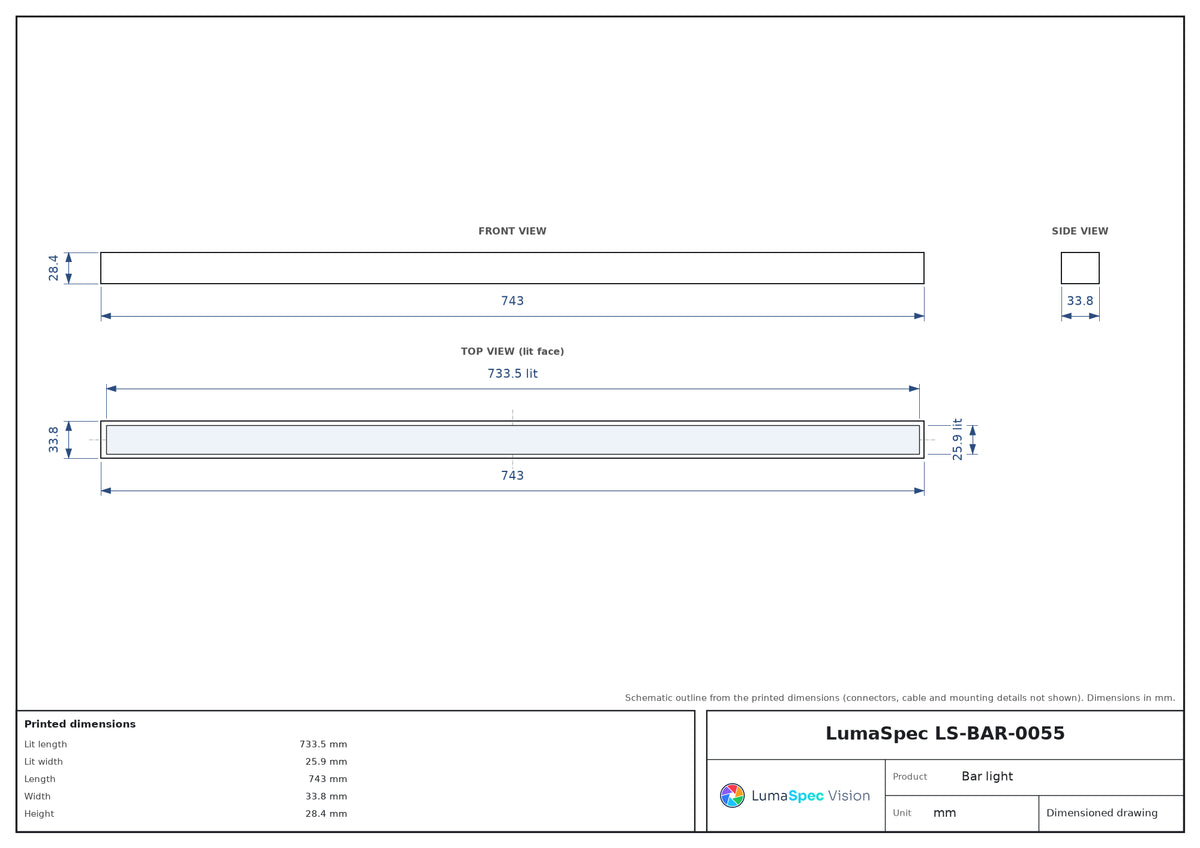The height and width of the screenshot is (848, 1200).
Task: Click the "TOP VIEW (lit face)" label
Action: pos(512,352)
